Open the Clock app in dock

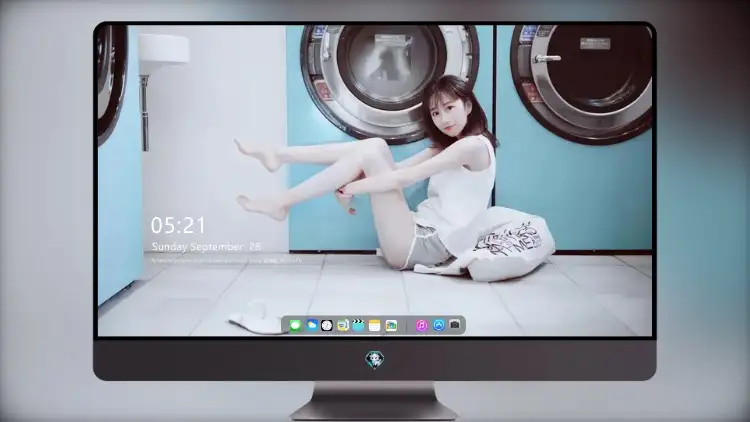(327, 326)
